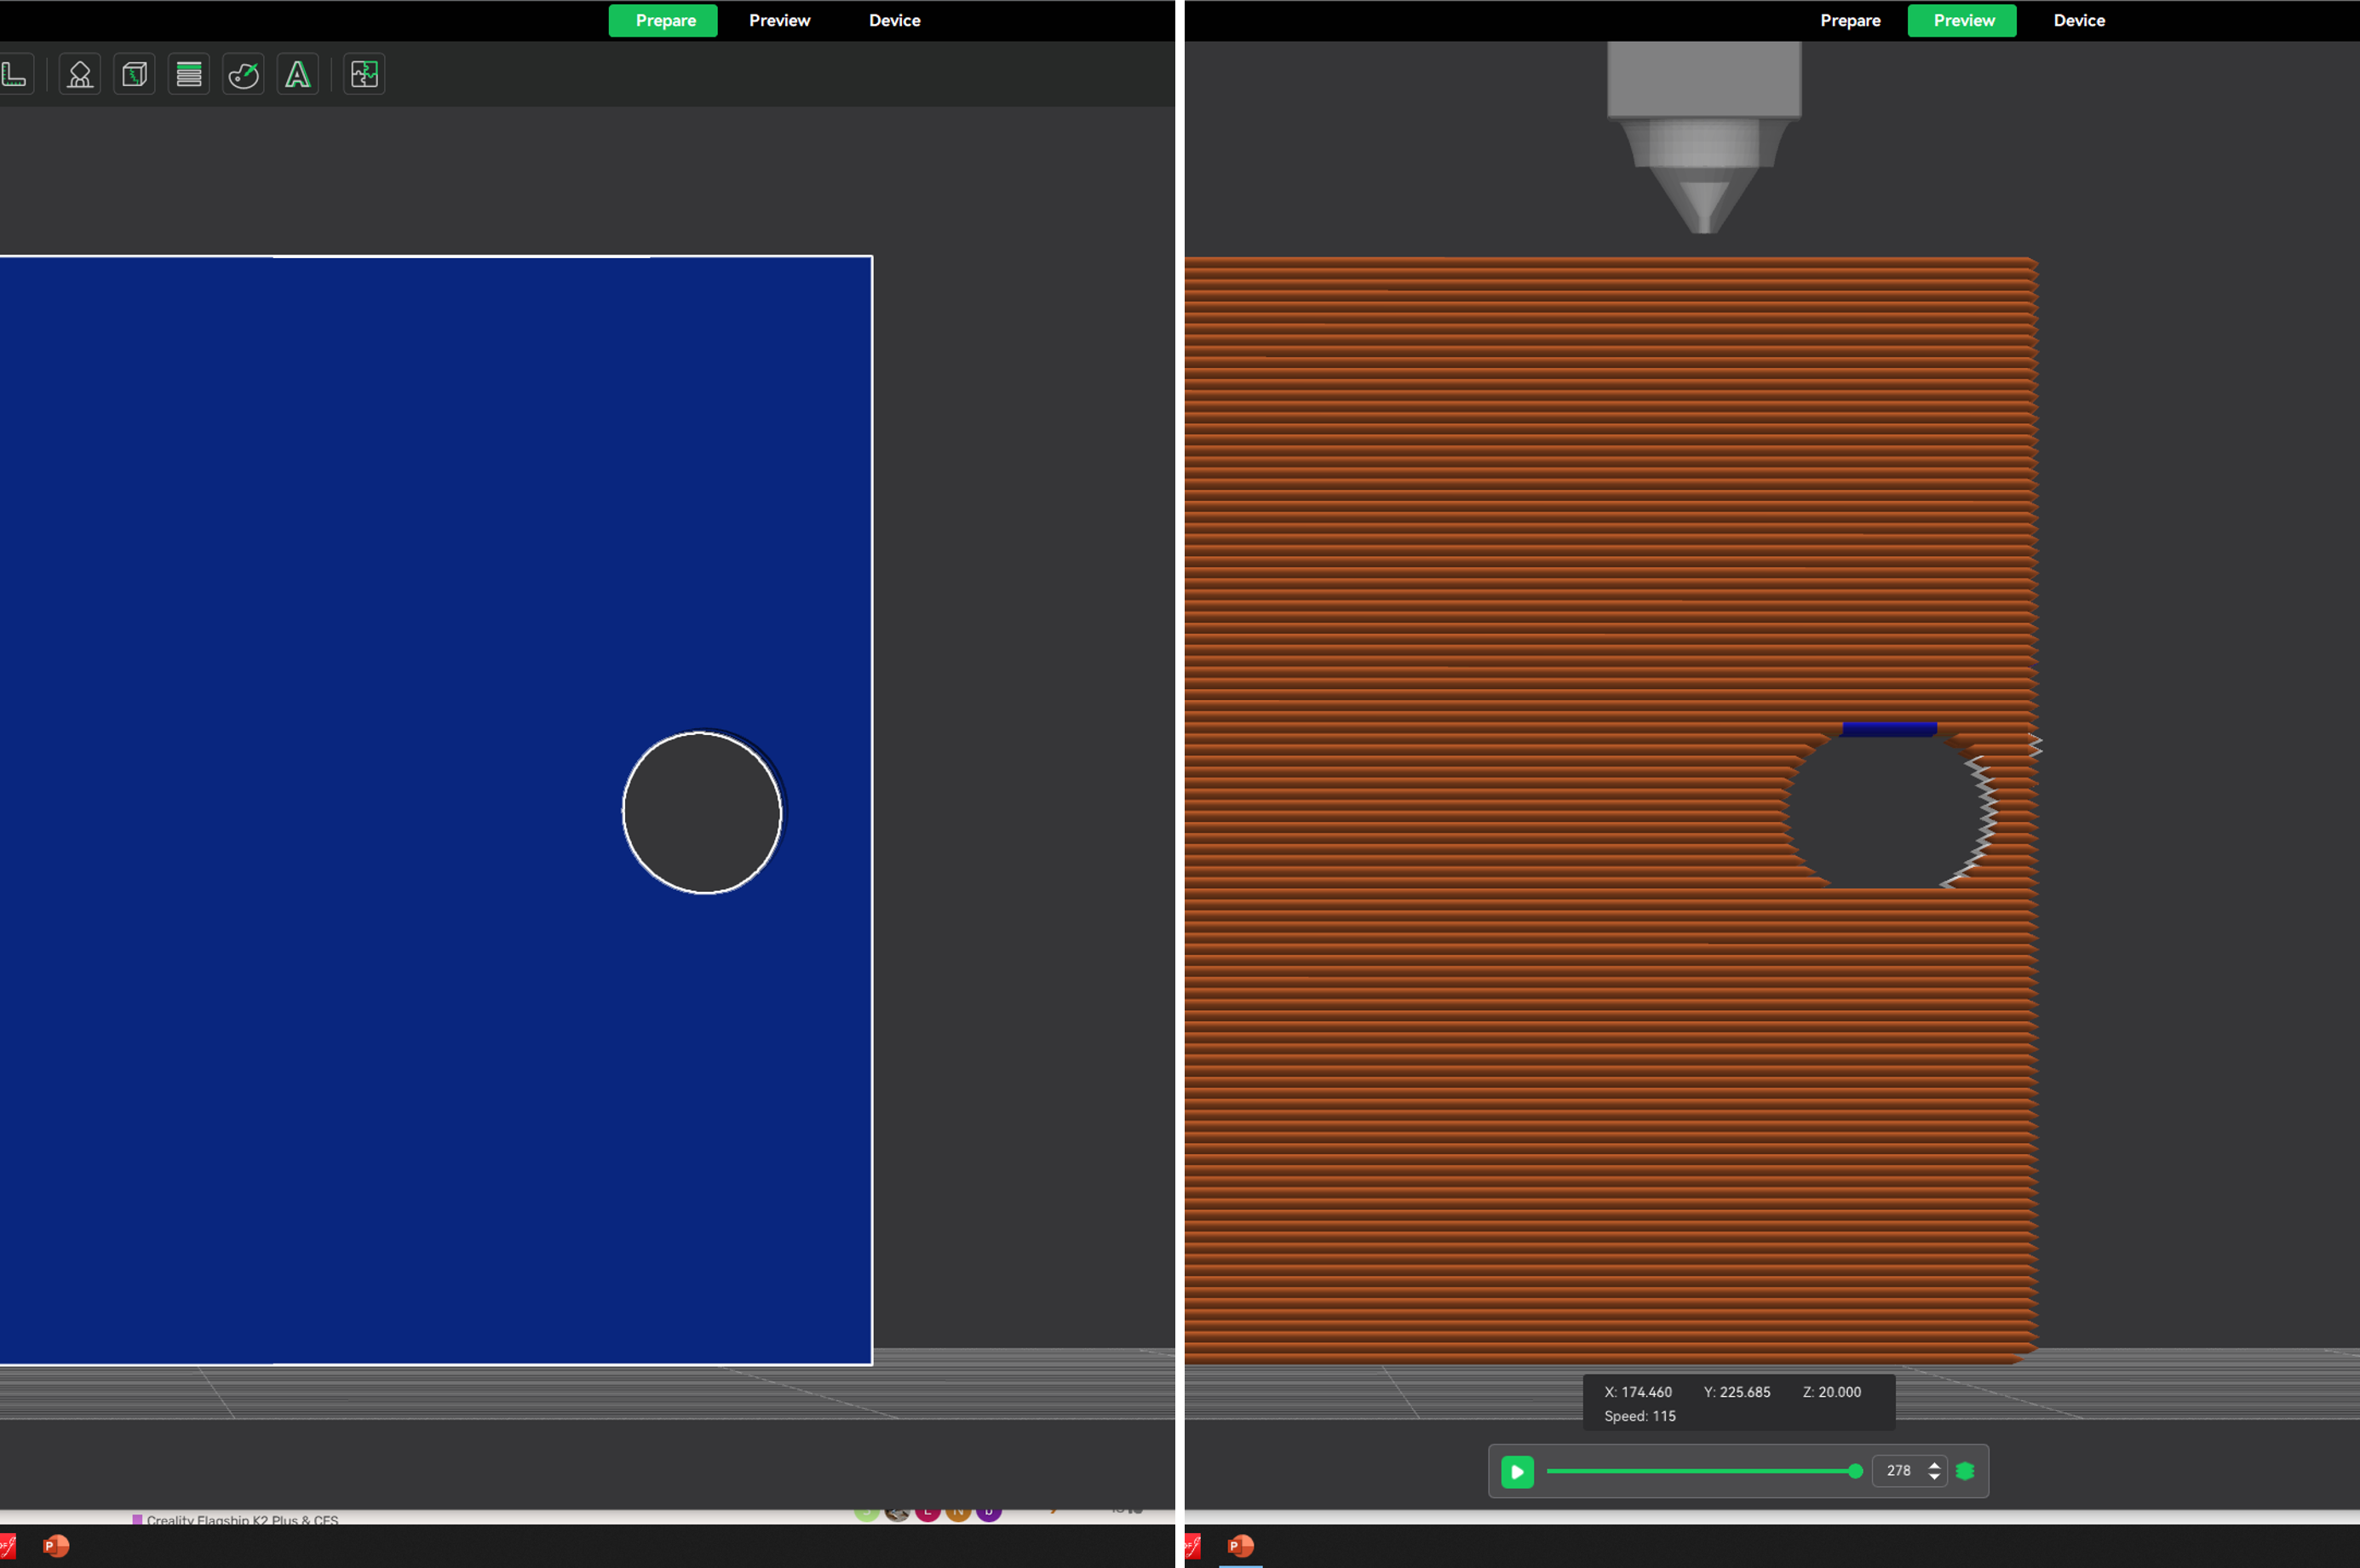2360x1568 pixels.
Task: Click the circular hole in blue model
Action: point(702,812)
